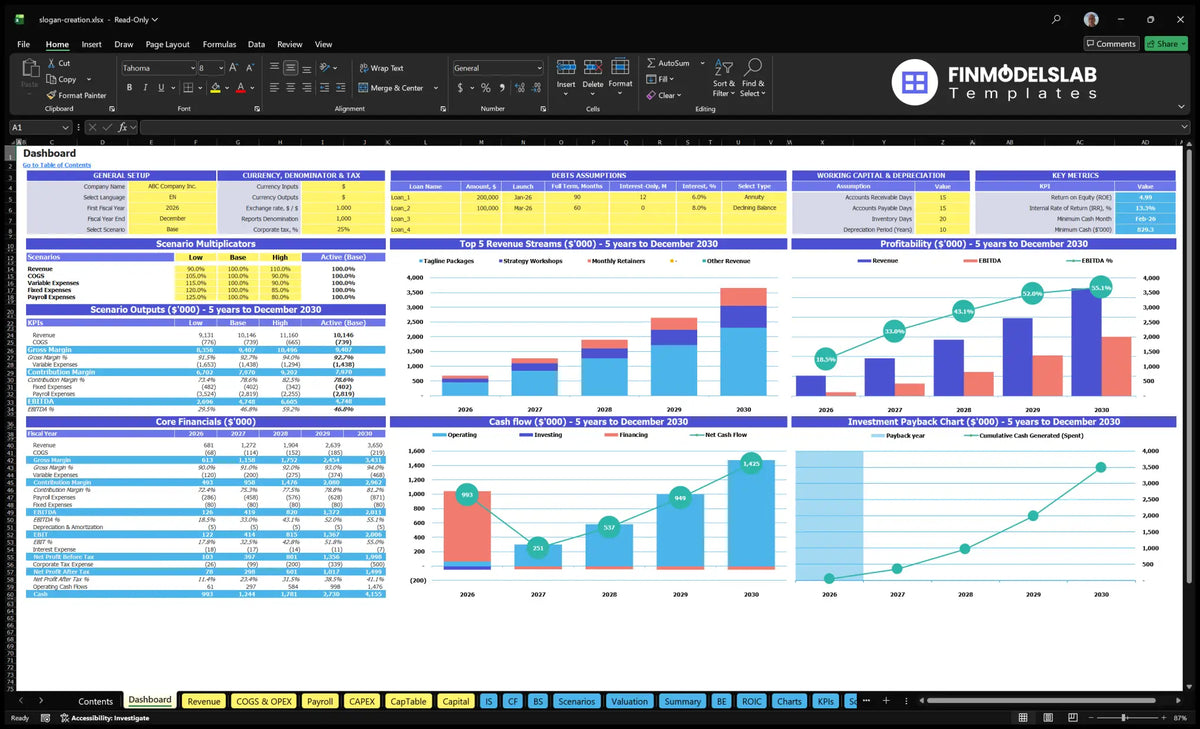Click Decrease Decimal icon

click(x=535, y=88)
